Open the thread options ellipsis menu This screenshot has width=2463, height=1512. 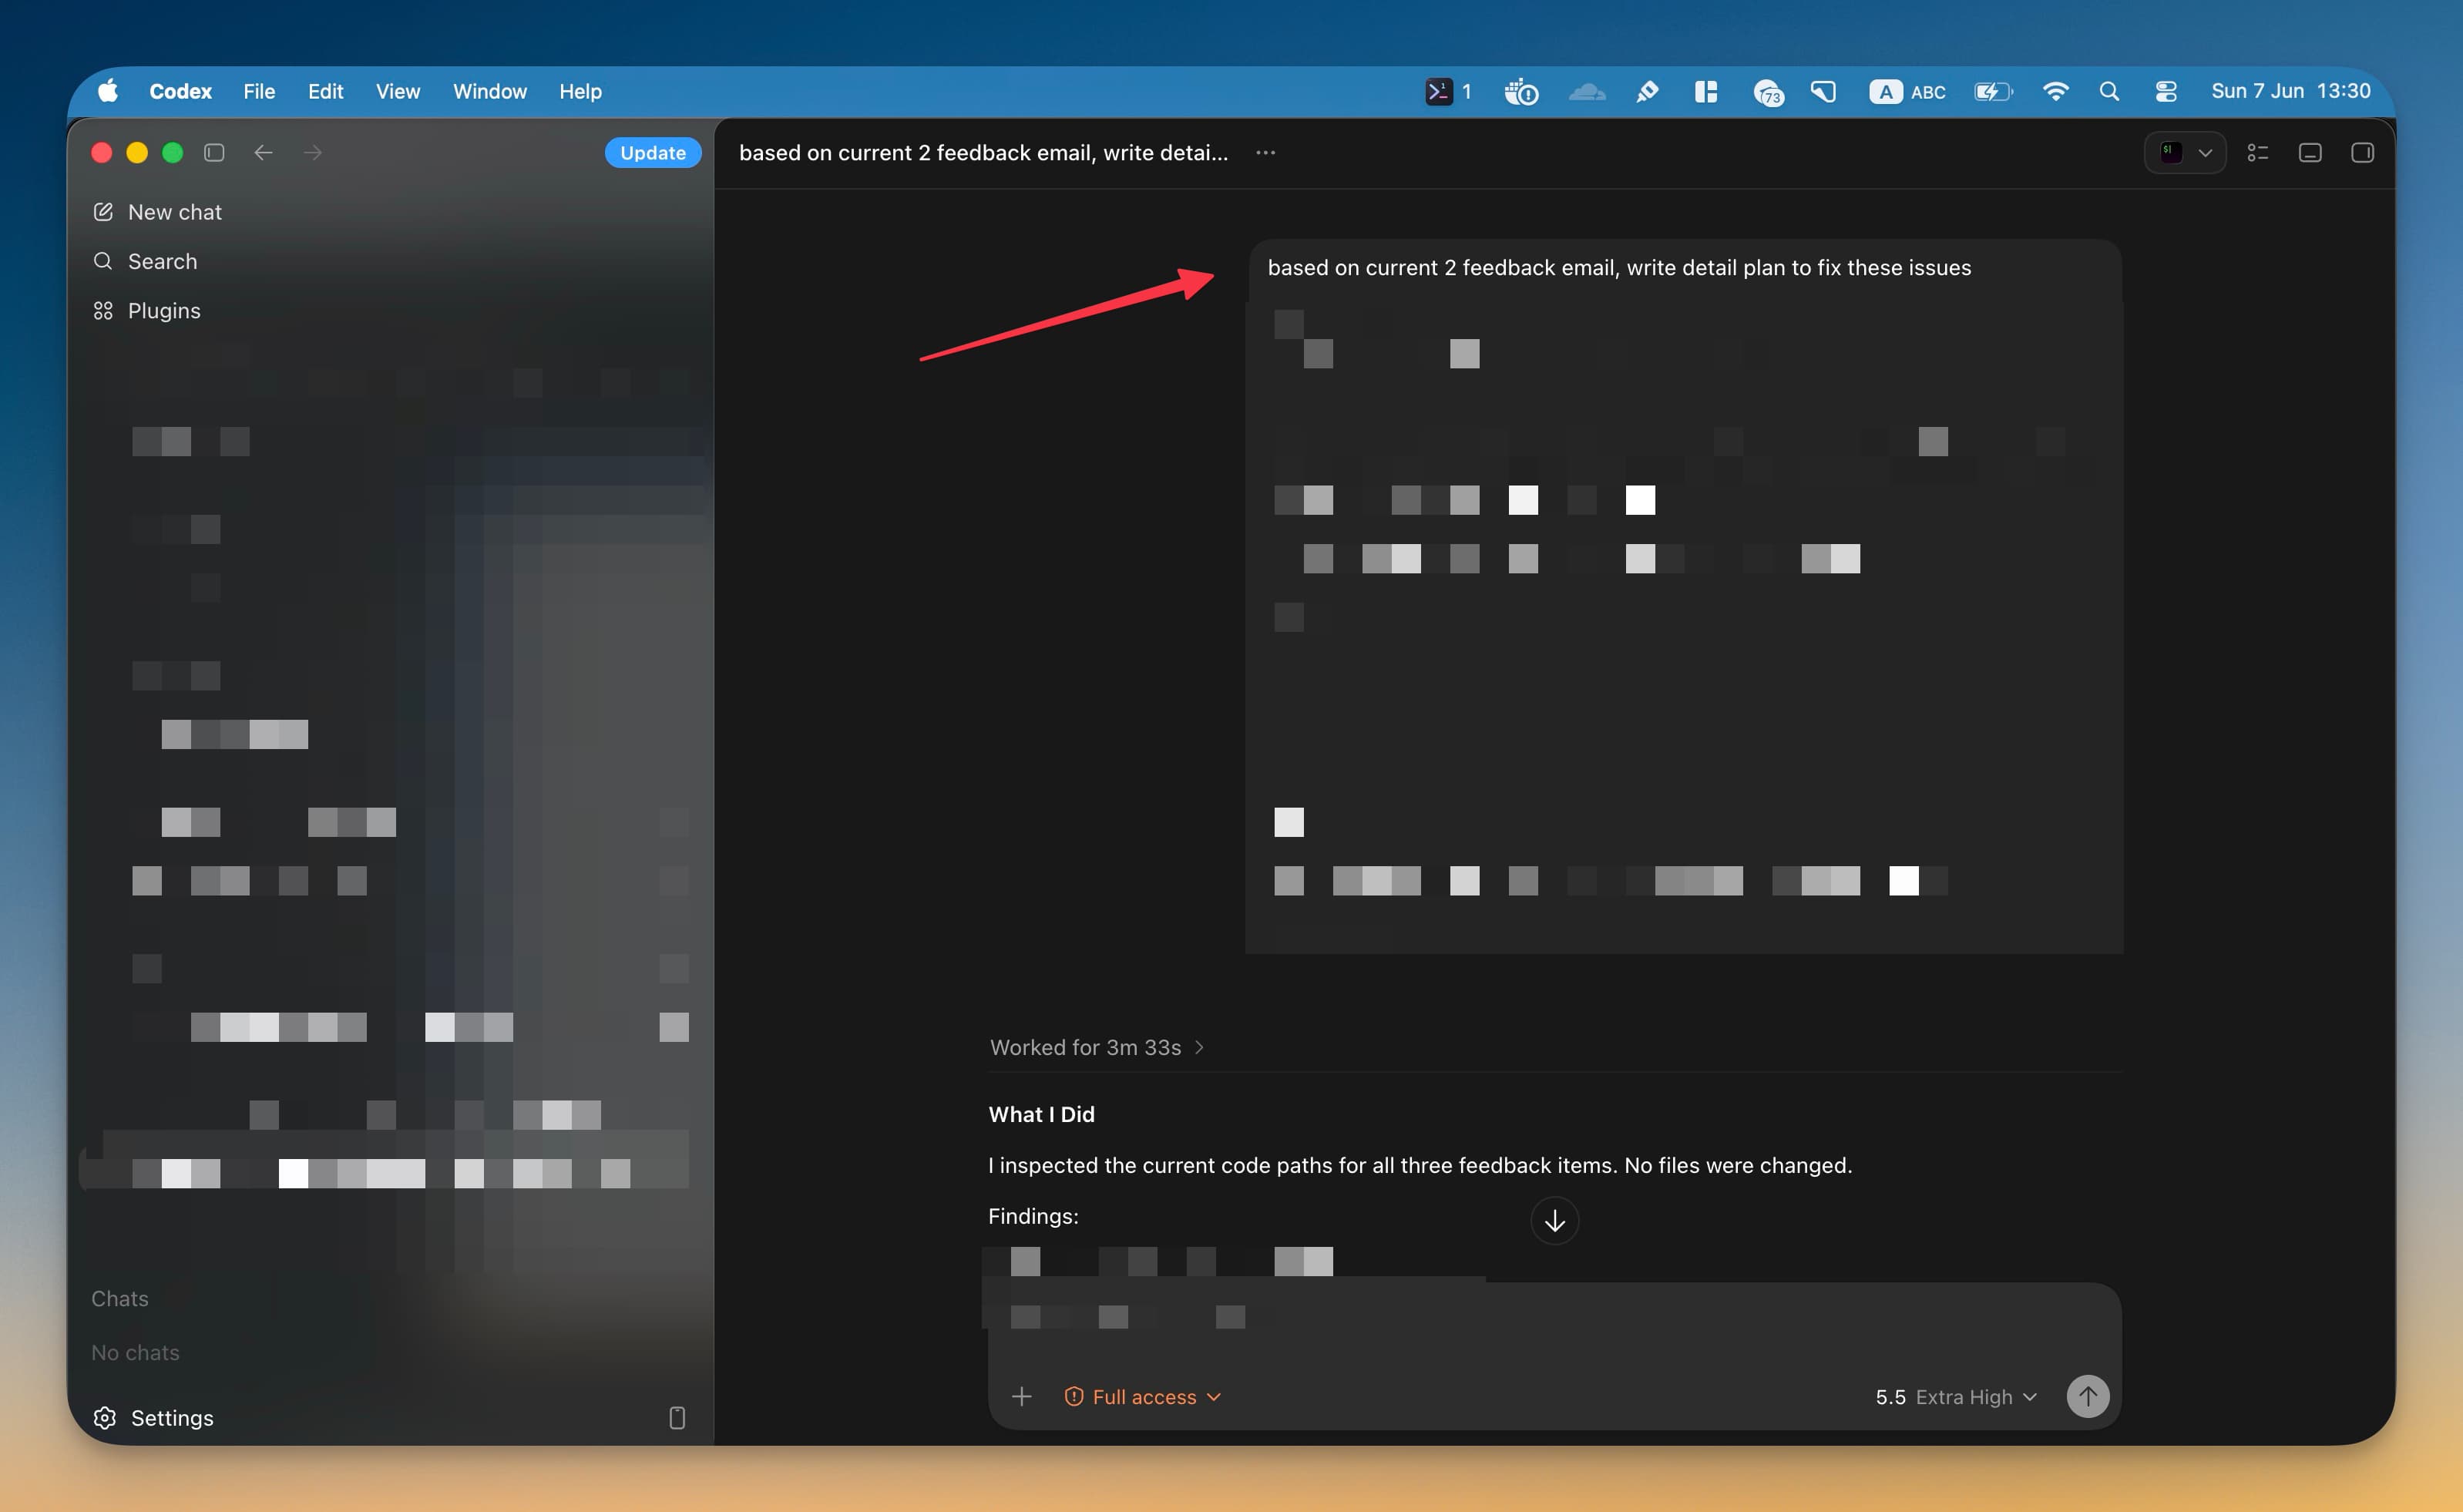(1265, 152)
